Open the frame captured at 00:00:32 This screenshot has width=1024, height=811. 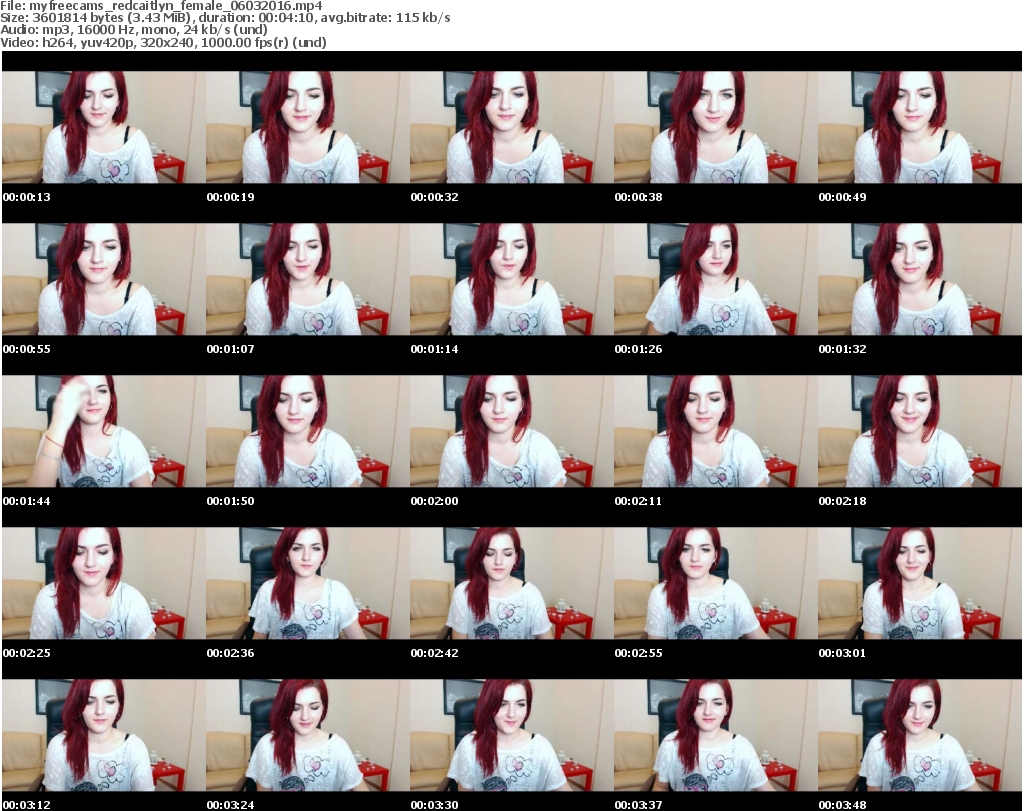511,127
